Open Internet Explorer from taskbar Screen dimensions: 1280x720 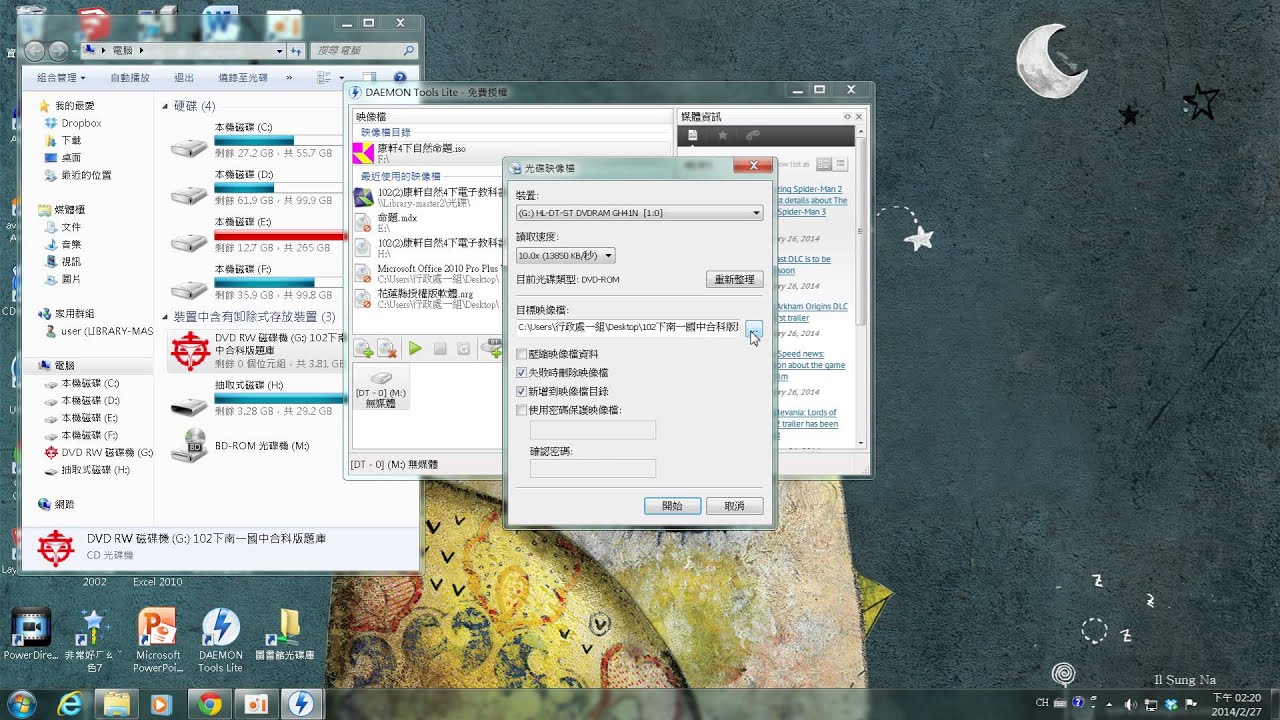click(x=70, y=704)
